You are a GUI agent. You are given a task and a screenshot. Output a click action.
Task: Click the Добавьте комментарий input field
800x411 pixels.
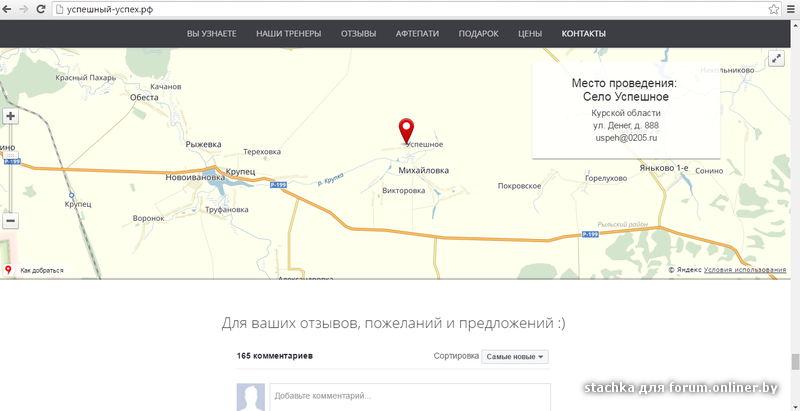(410, 397)
